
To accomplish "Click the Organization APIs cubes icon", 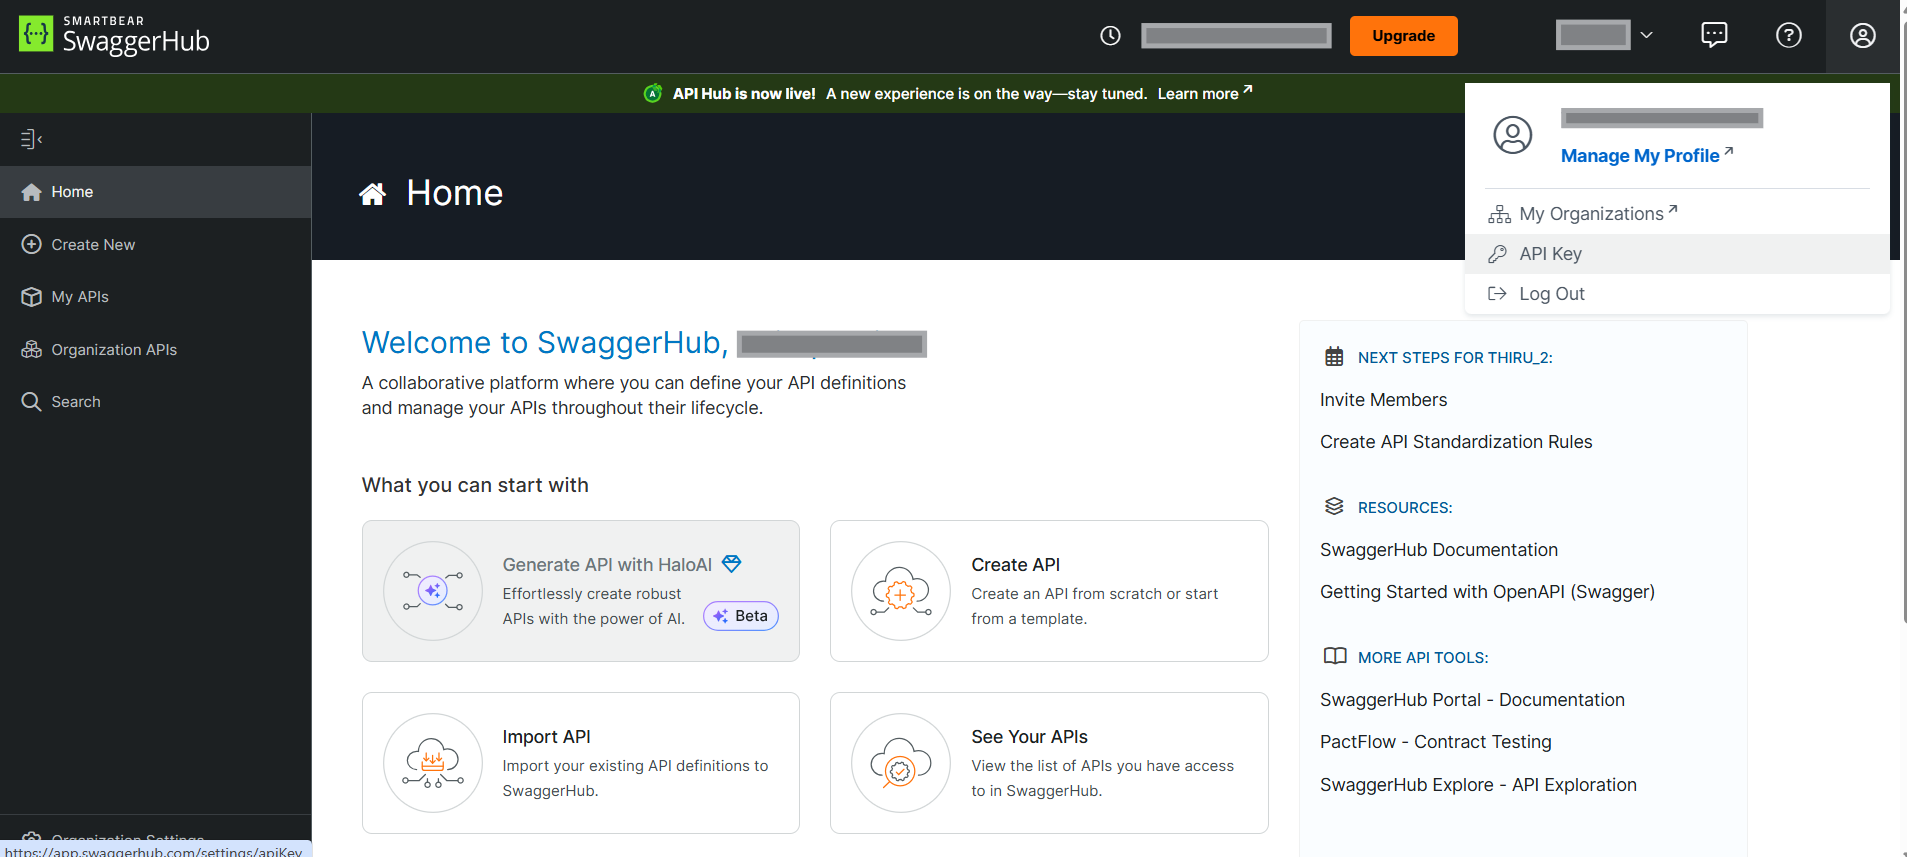I will tap(32, 349).
